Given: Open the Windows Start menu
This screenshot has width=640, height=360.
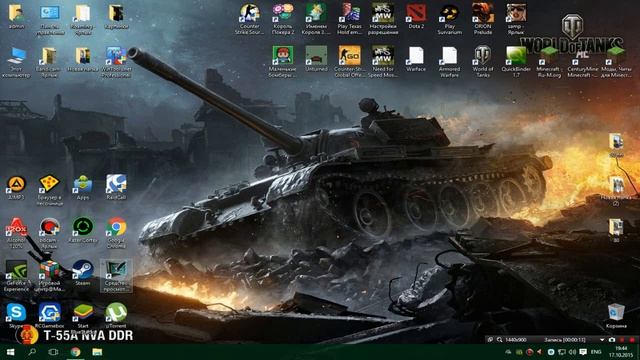Looking at the screenshot, I should [11, 352].
